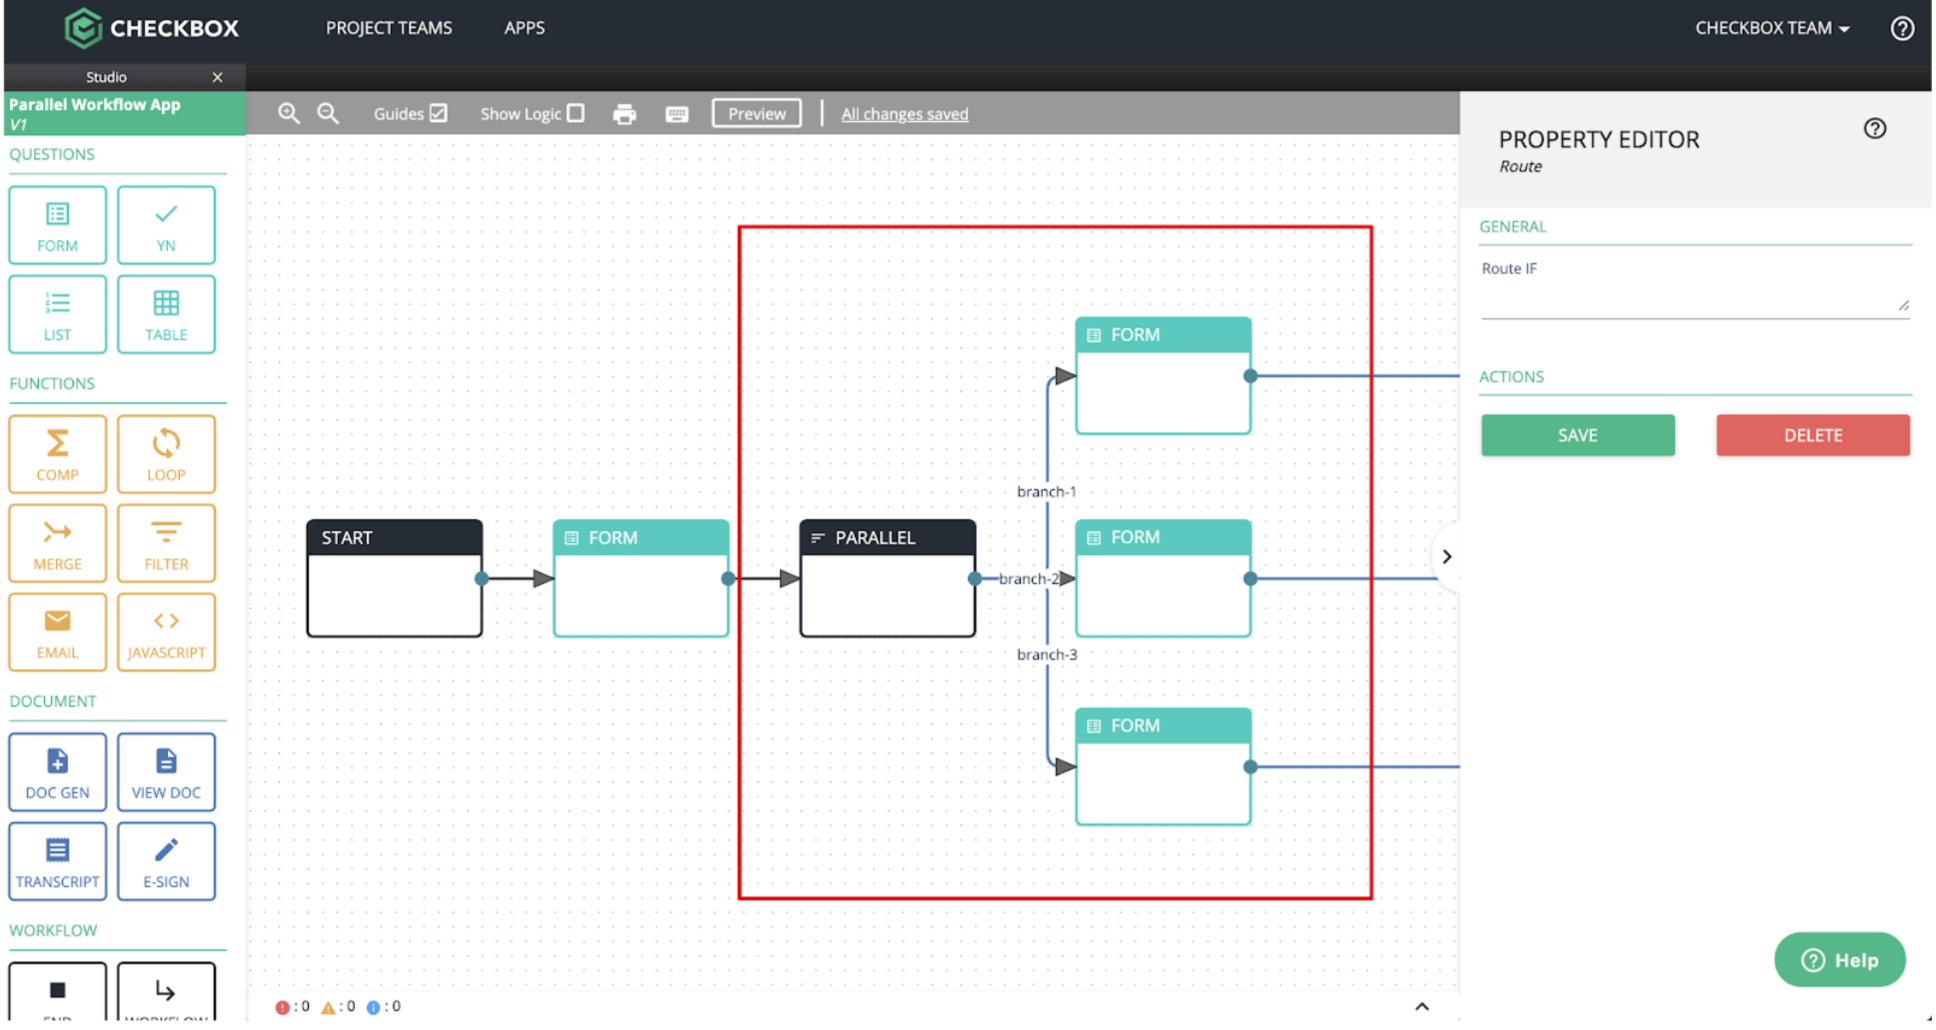Select the START node
This screenshot has width=1936, height=1030.
tap(394, 578)
